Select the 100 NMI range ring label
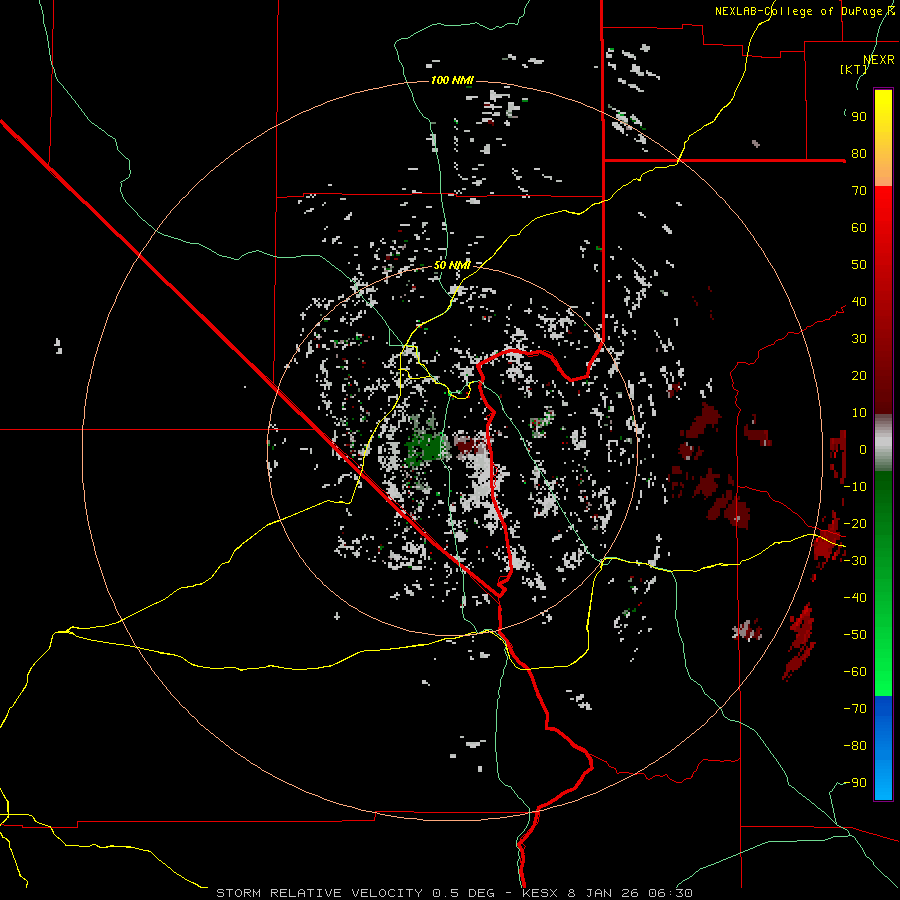Viewport: 900px width, 900px height. click(x=452, y=80)
